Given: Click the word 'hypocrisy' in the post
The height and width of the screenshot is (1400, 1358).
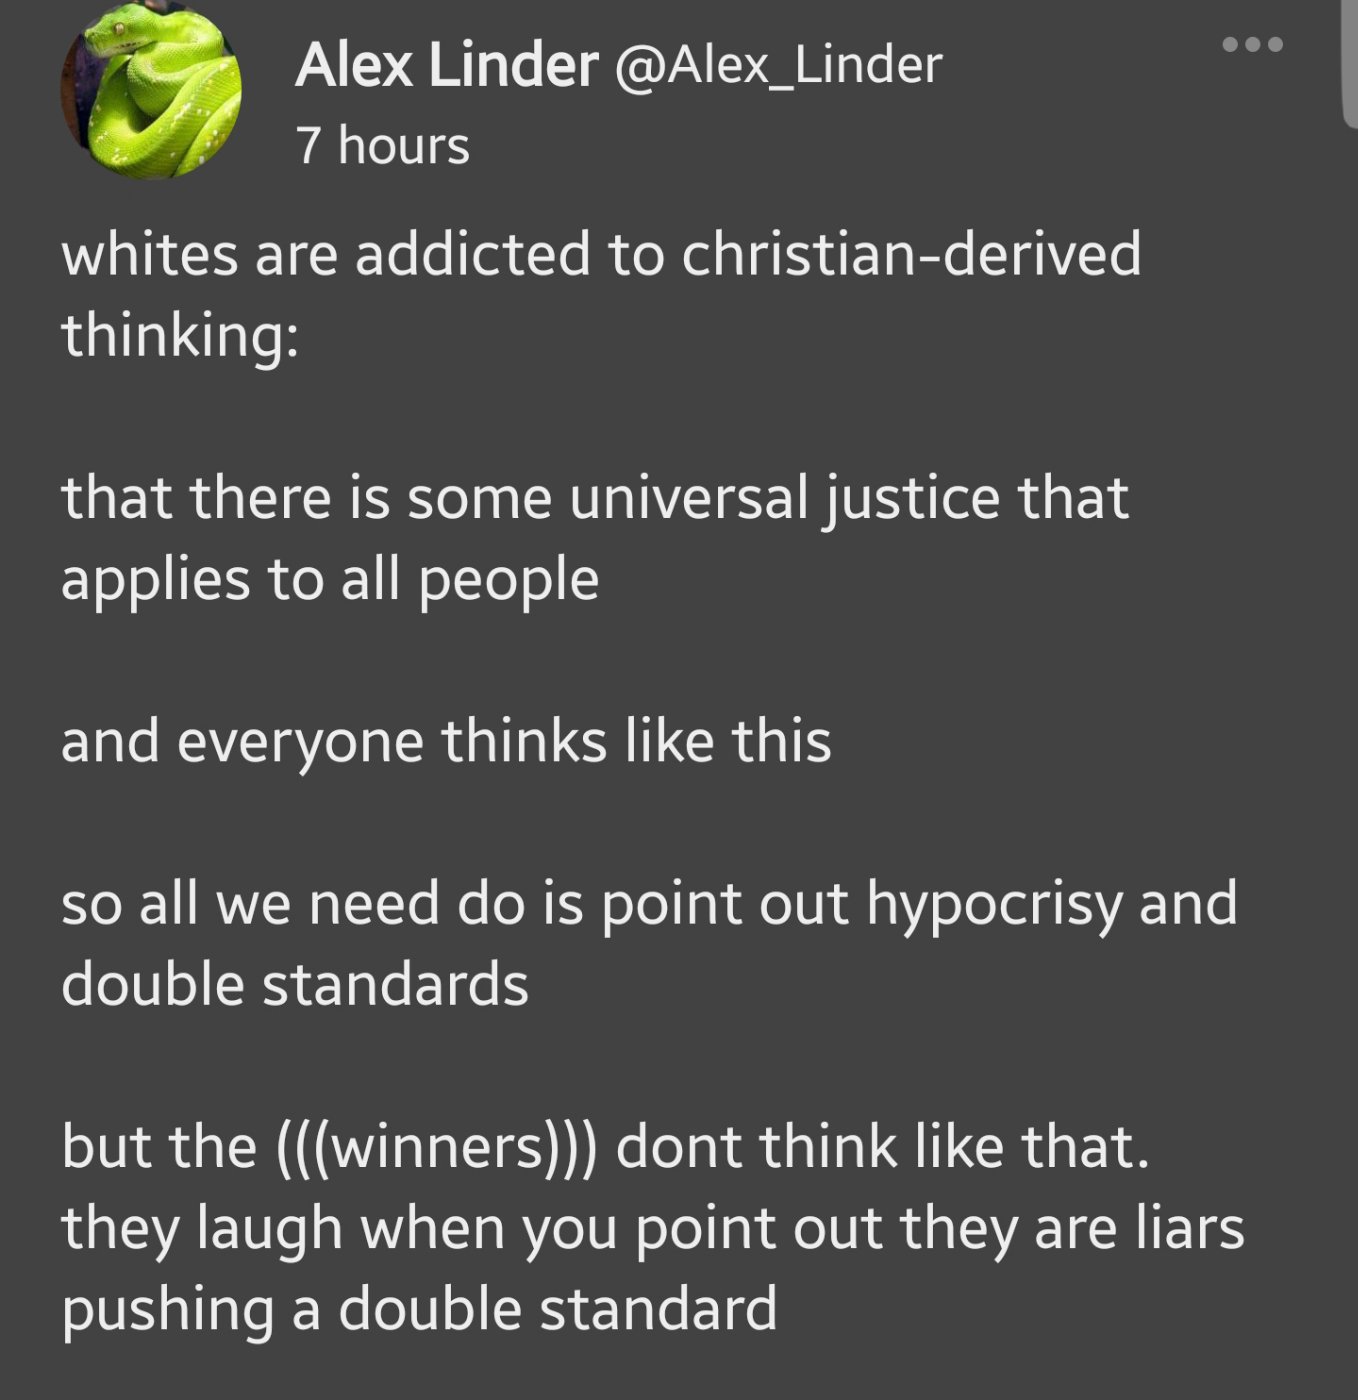Looking at the screenshot, I should [x=994, y=906].
